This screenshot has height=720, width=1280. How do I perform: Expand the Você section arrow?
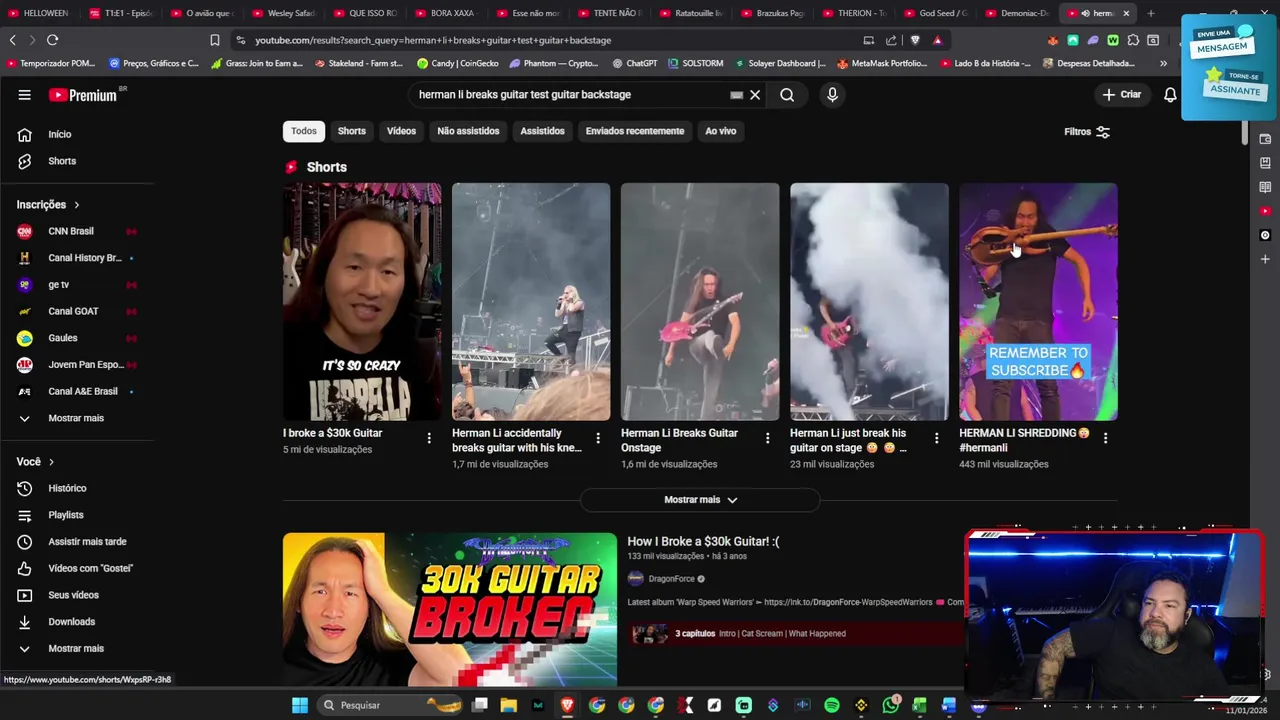pos(51,462)
